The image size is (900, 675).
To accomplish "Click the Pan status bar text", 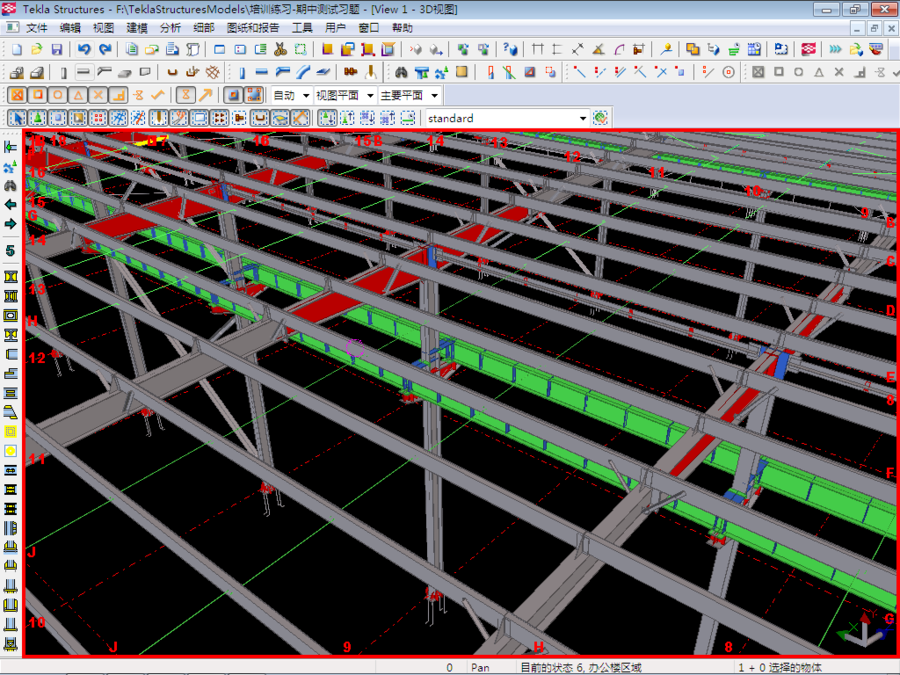I will [480, 668].
